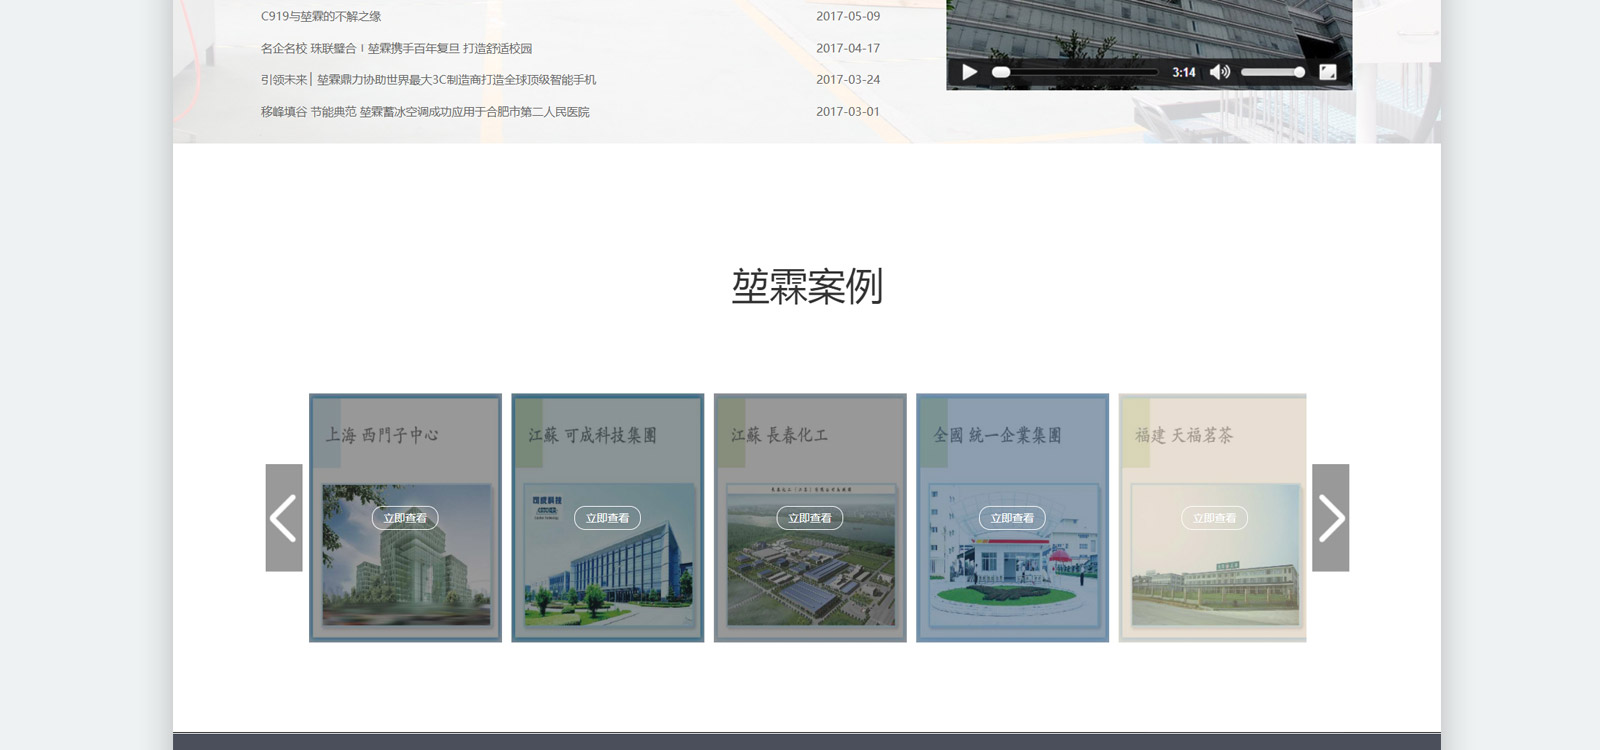Play the video in the player
This screenshot has height=750, width=1600.
pos(969,72)
